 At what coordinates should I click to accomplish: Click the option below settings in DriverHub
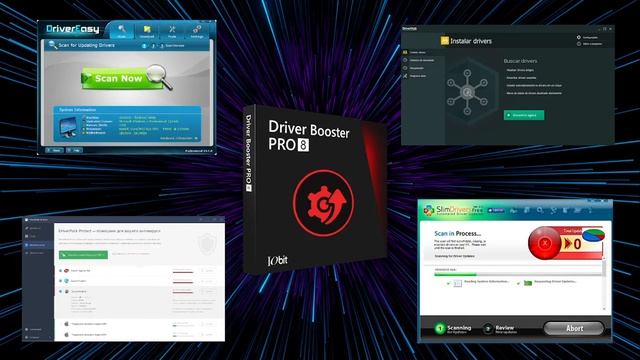tap(589, 44)
